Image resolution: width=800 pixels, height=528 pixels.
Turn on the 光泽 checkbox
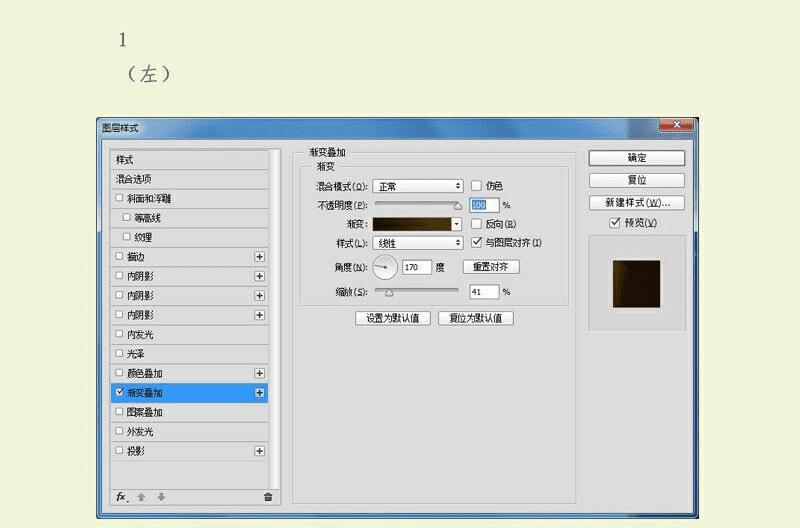[x=119, y=354]
